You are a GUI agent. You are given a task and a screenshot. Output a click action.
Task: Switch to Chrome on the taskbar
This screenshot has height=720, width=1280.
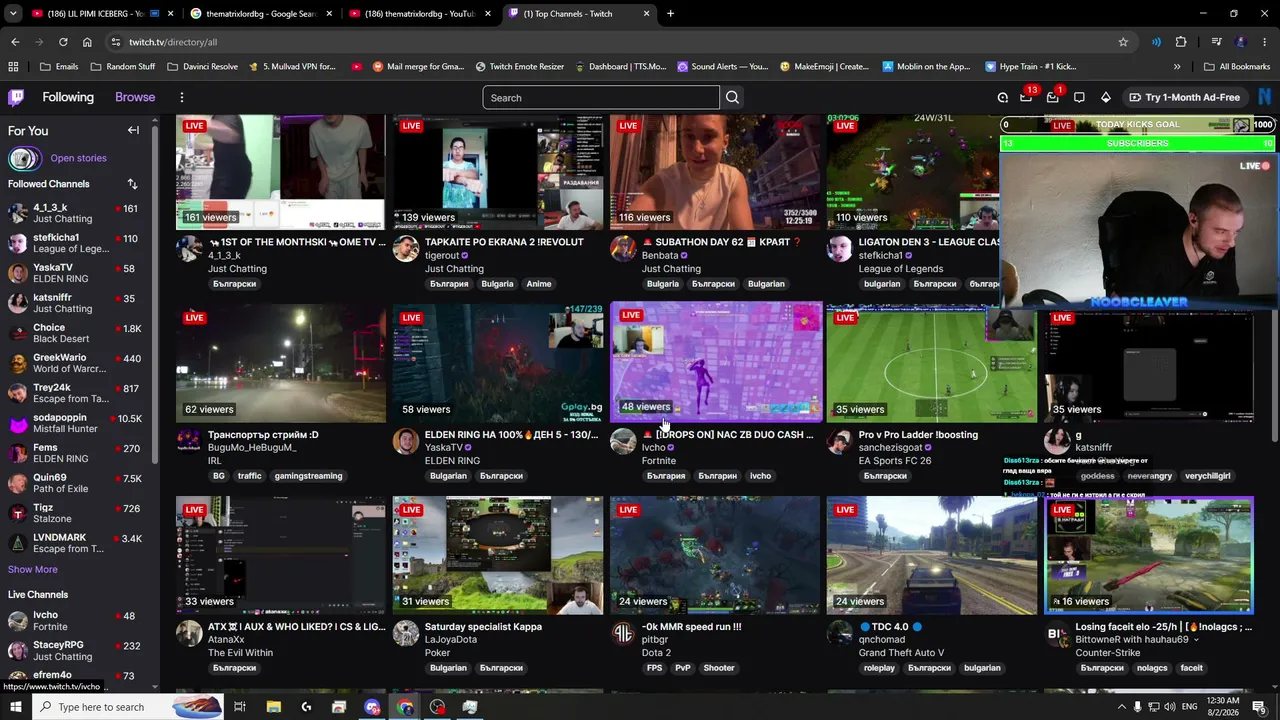pyautogui.click(x=405, y=707)
